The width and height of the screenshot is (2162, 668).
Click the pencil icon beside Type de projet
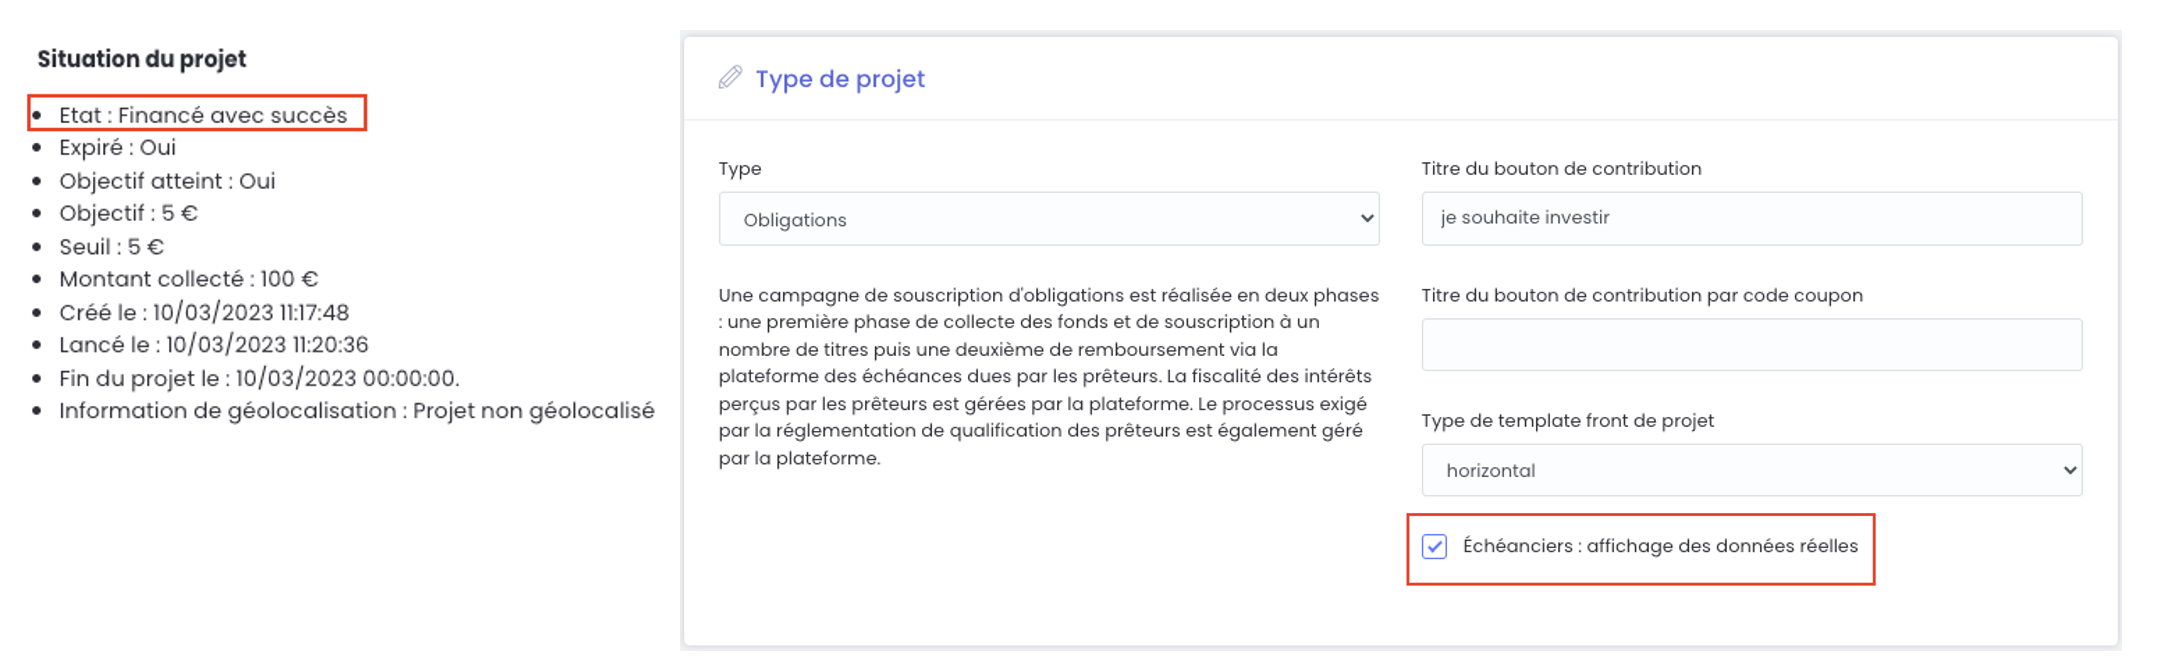[730, 78]
